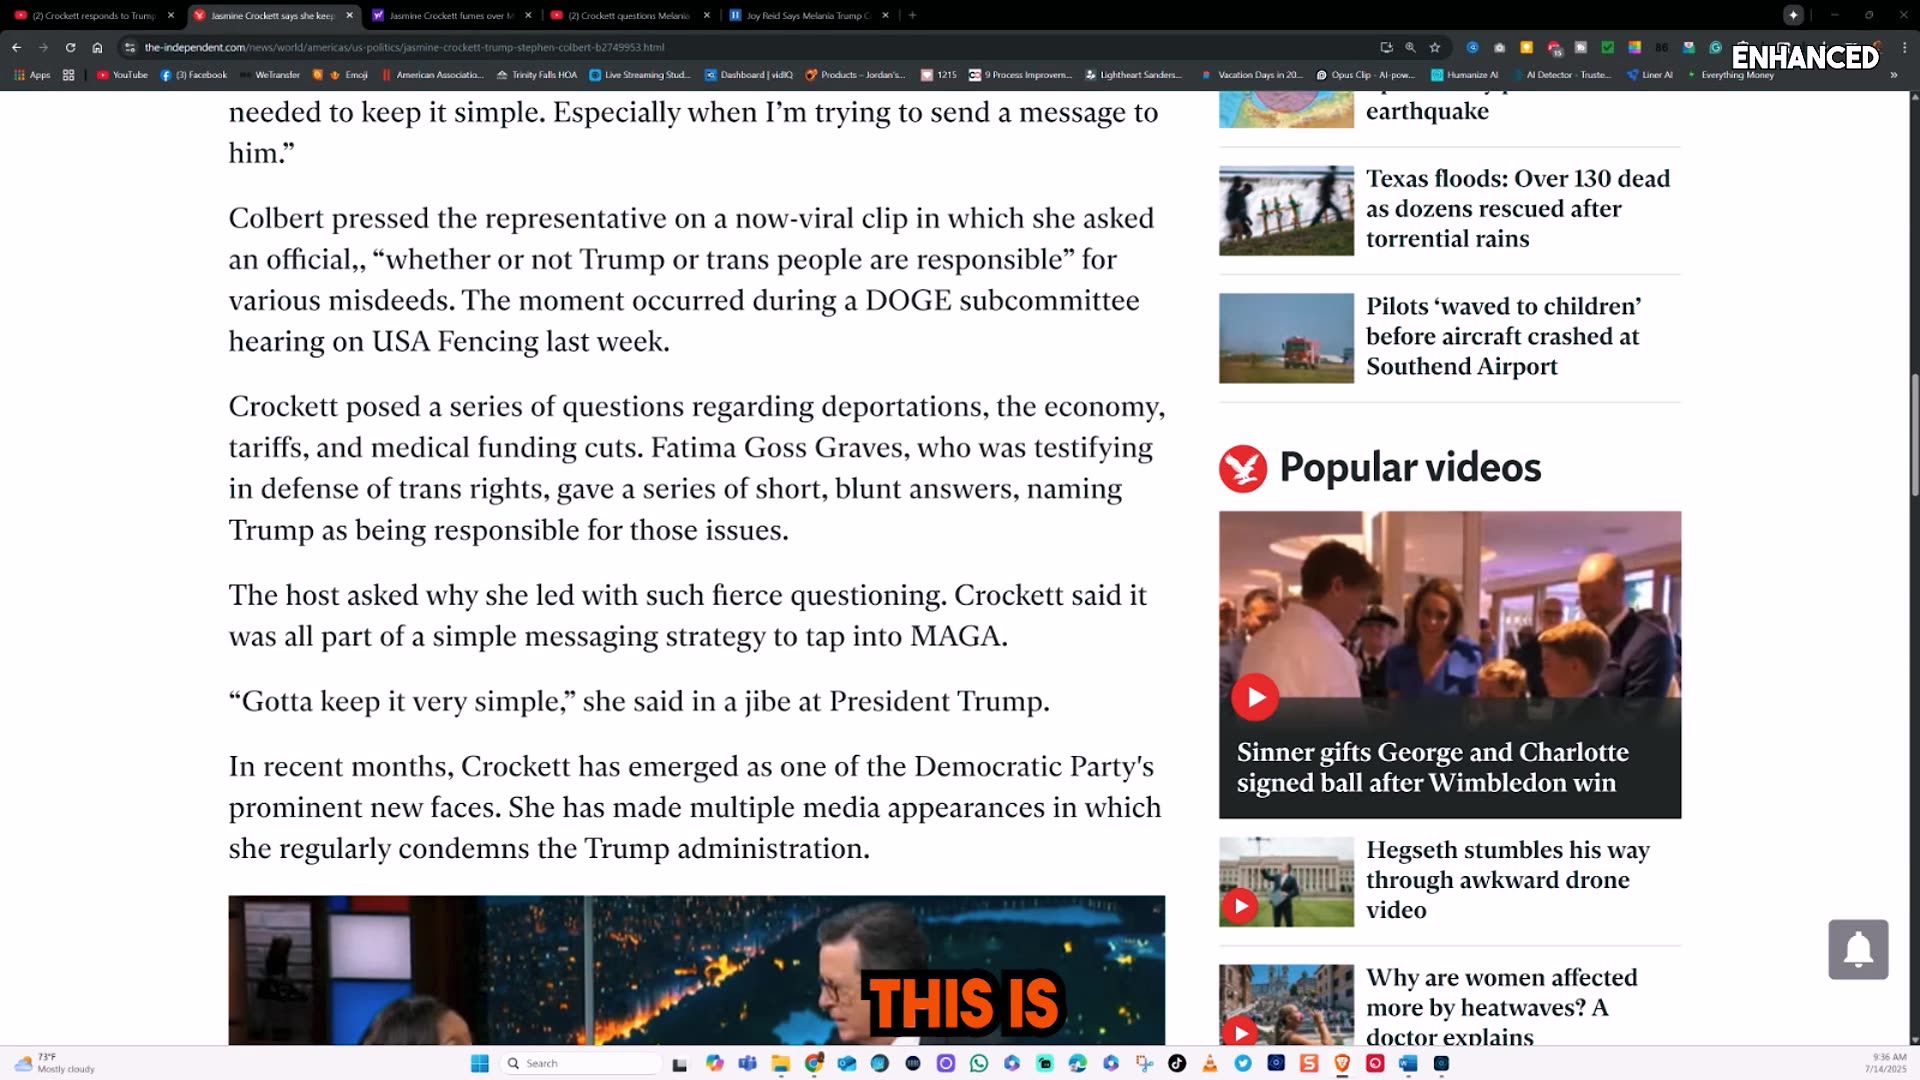The image size is (1920, 1080).
Task: Switch to the Crockett responds to Trump tab
Action: point(93,15)
